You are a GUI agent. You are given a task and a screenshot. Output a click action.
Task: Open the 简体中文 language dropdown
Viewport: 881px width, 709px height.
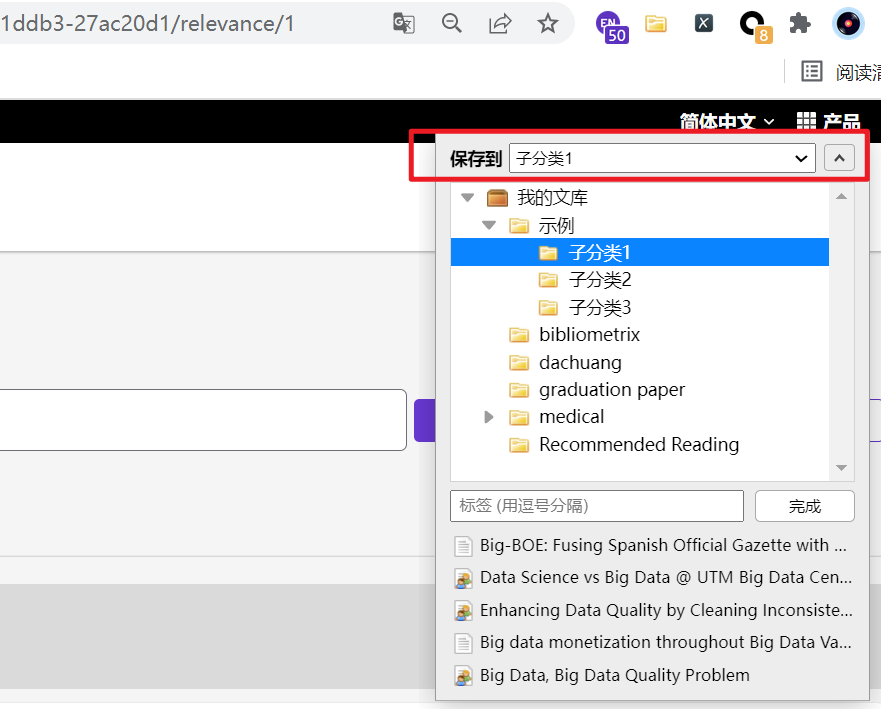coord(727,121)
